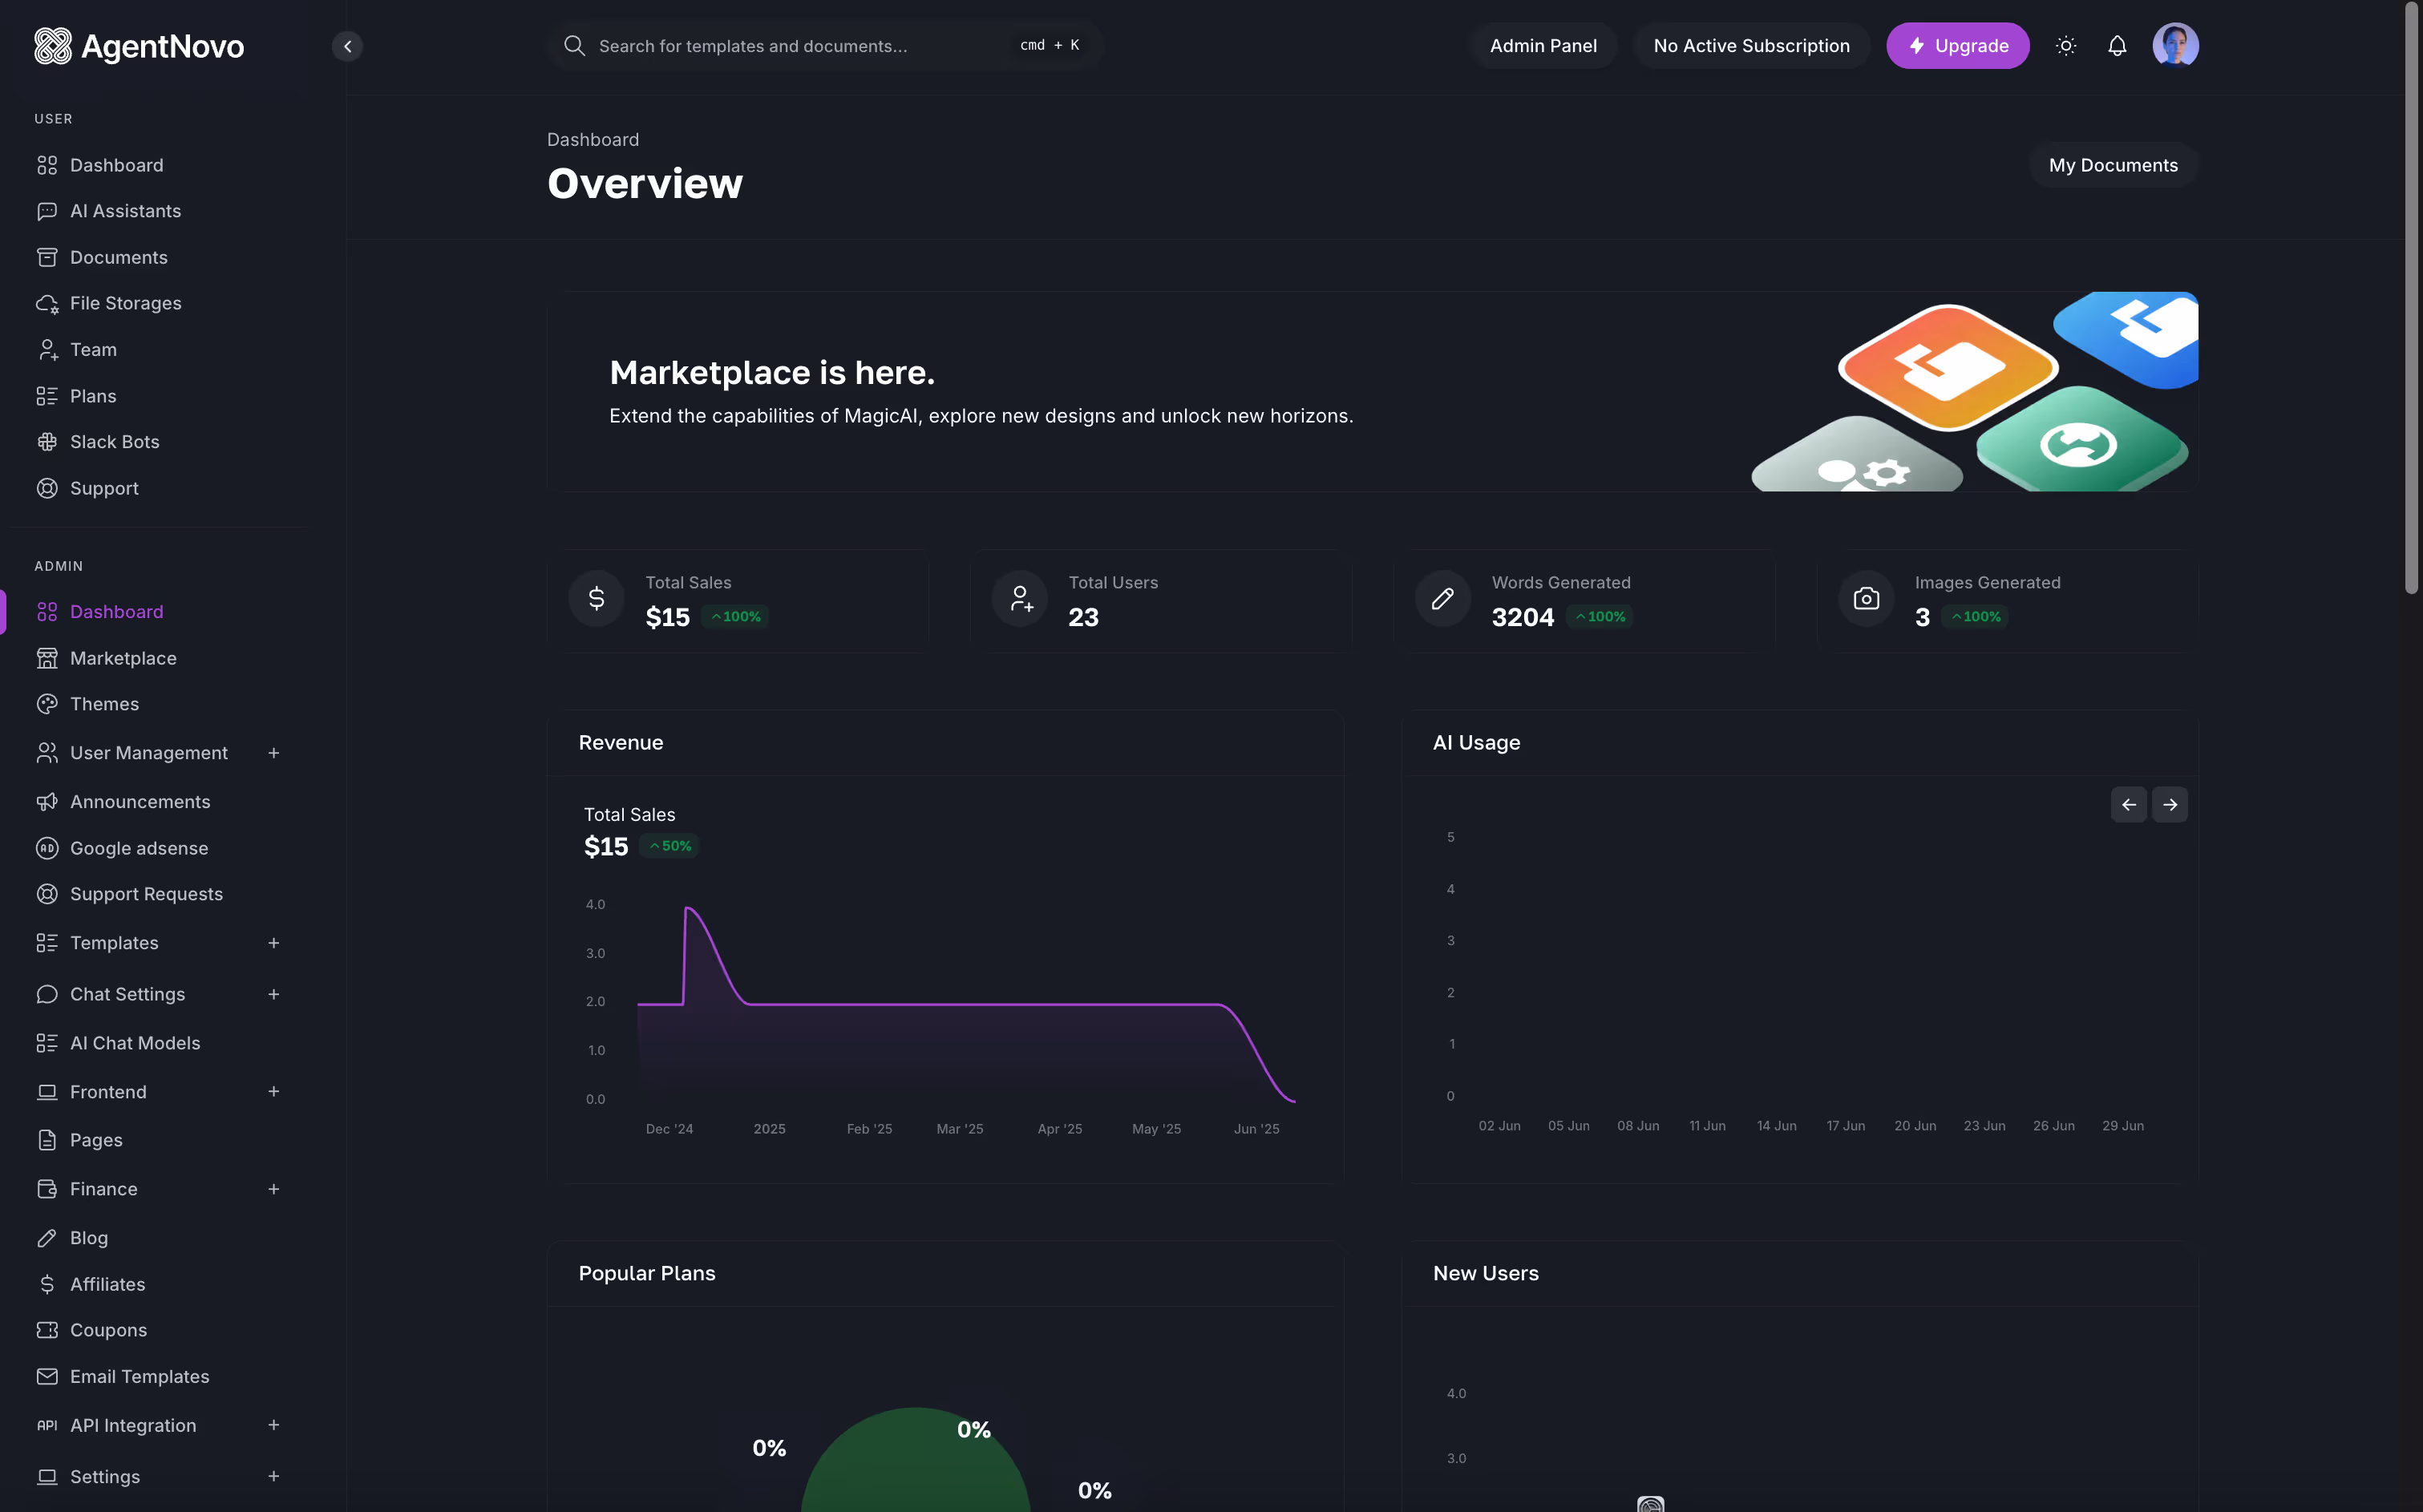
Task: Open the Plans page
Action: (x=93, y=396)
